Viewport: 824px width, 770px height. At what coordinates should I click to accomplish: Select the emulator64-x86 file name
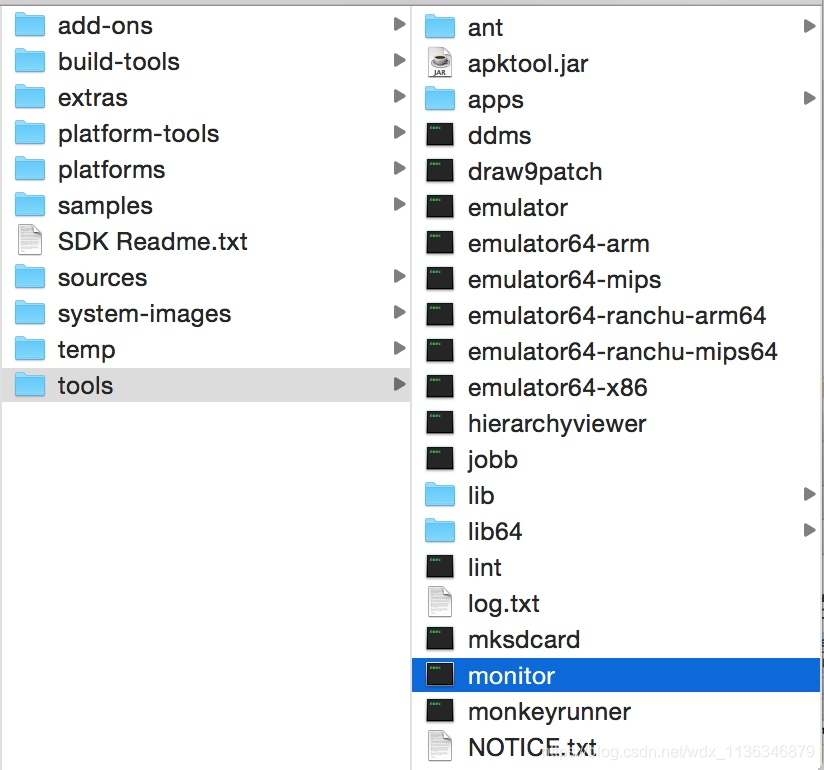coord(558,387)
